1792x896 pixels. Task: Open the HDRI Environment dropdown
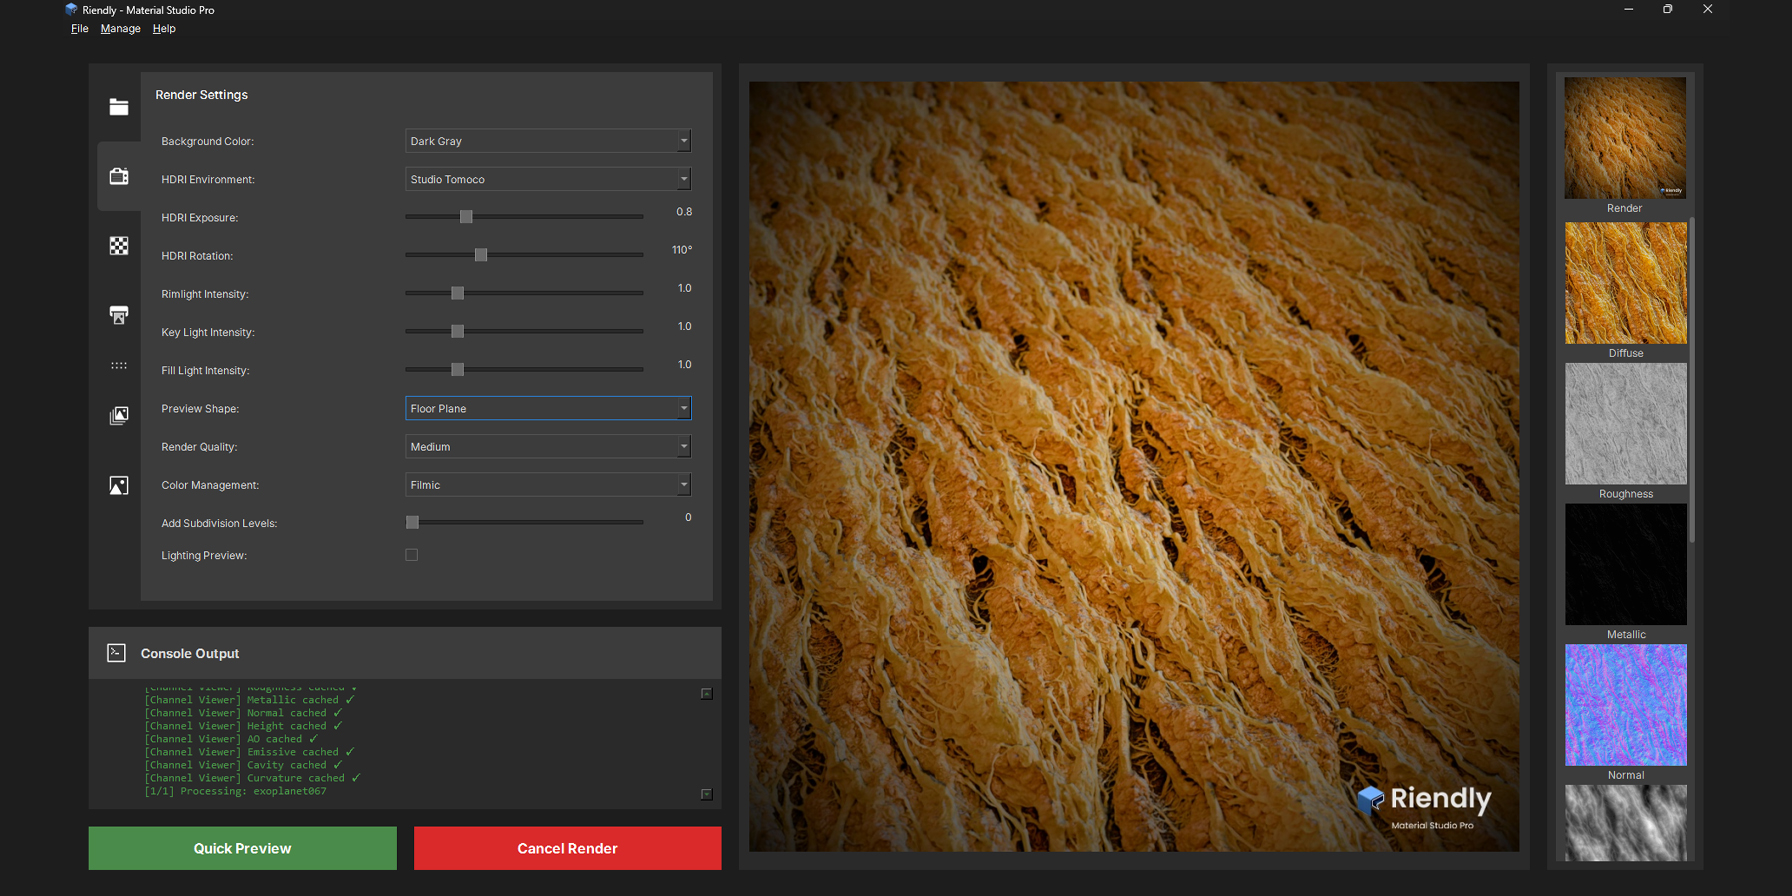click(548, 179)
